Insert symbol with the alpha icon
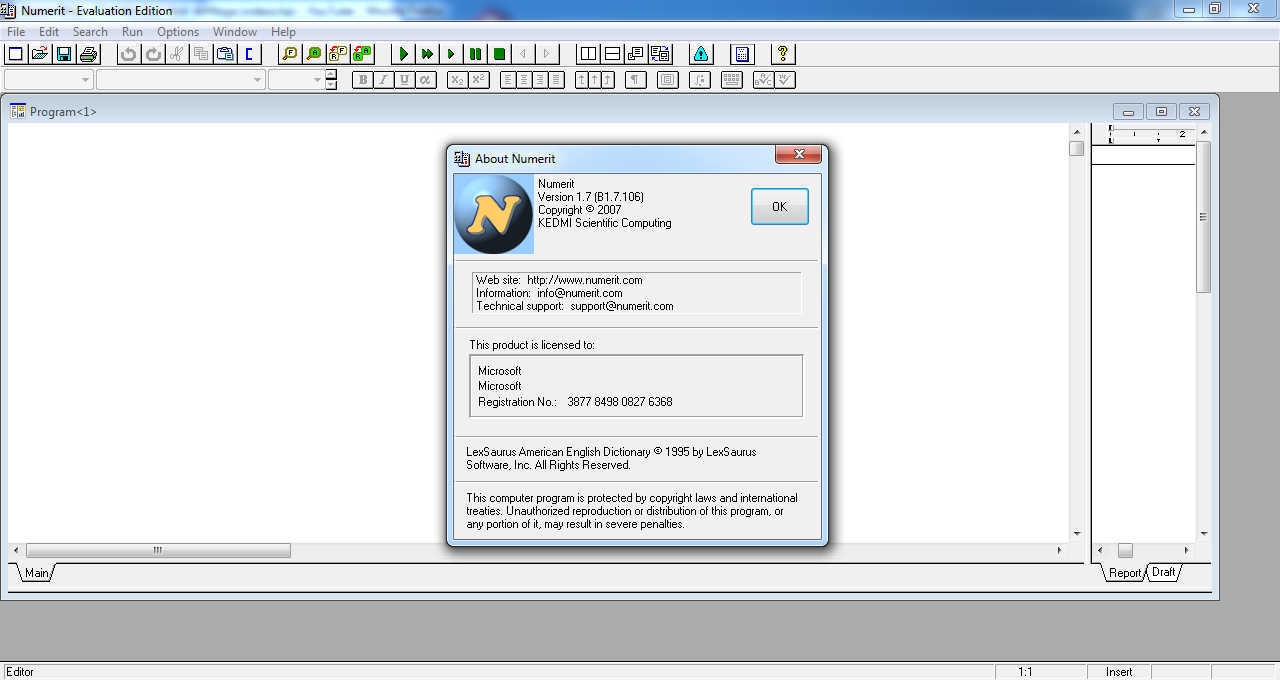 (426, 80)
